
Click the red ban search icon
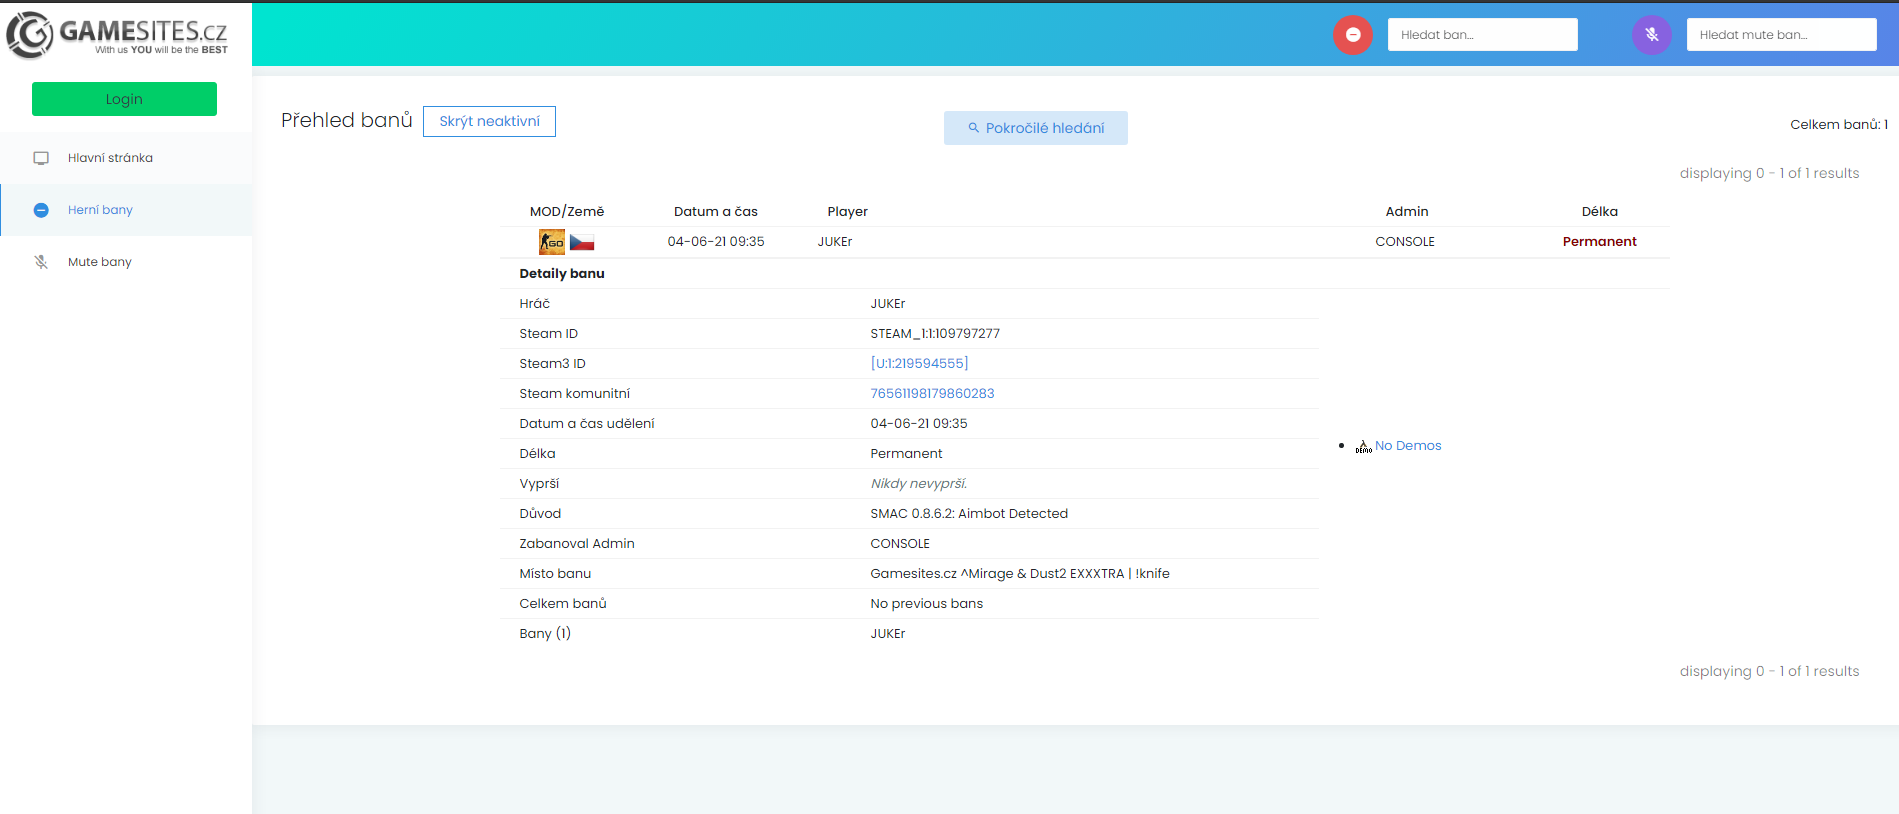click(x=1352, y=35)
